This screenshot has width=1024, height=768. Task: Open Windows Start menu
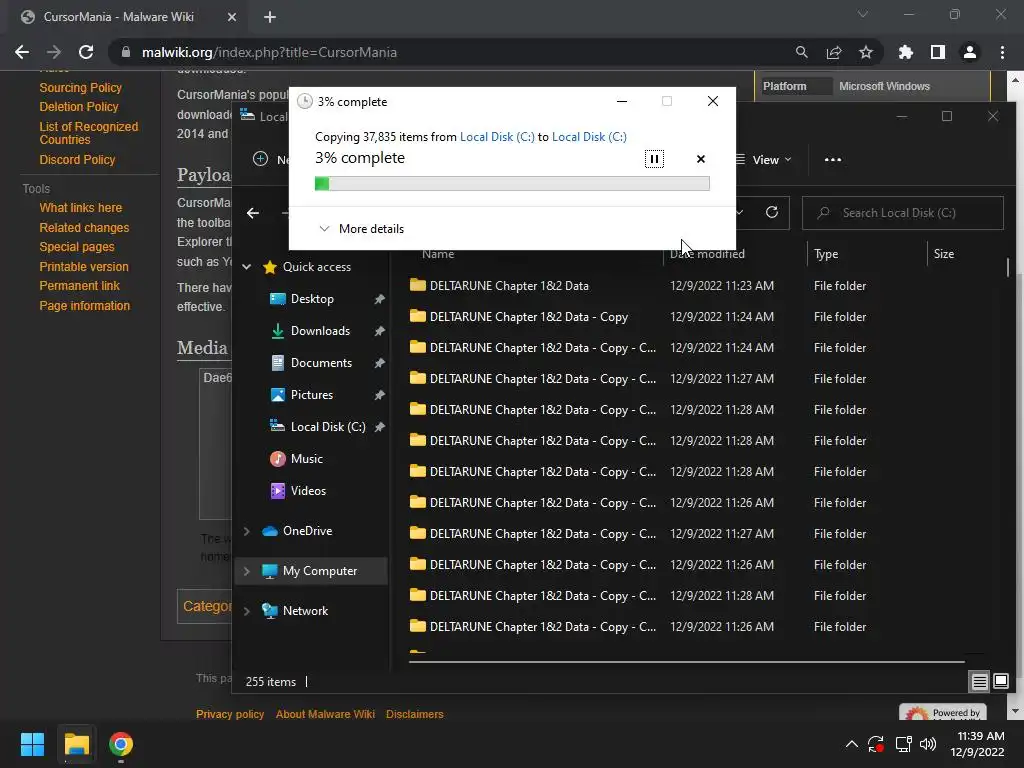(x=32, y=744)
